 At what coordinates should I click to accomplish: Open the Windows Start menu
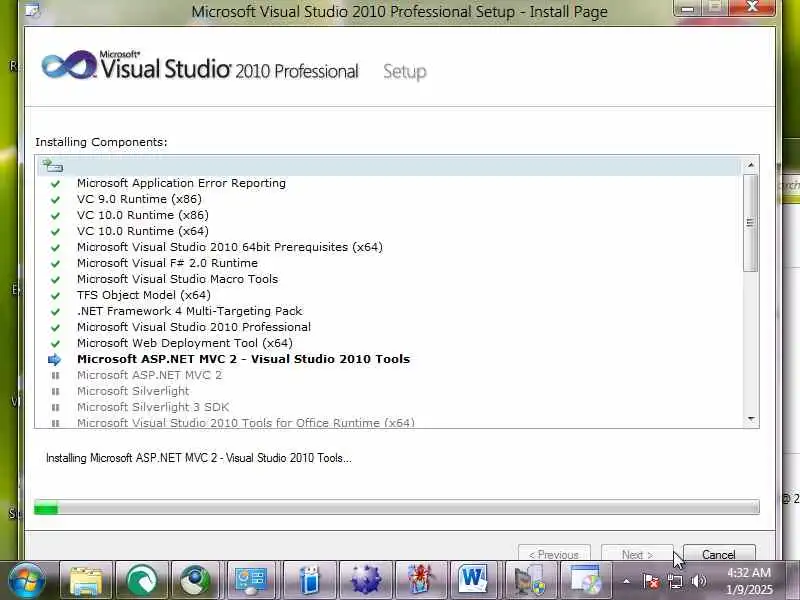(26, 580)
